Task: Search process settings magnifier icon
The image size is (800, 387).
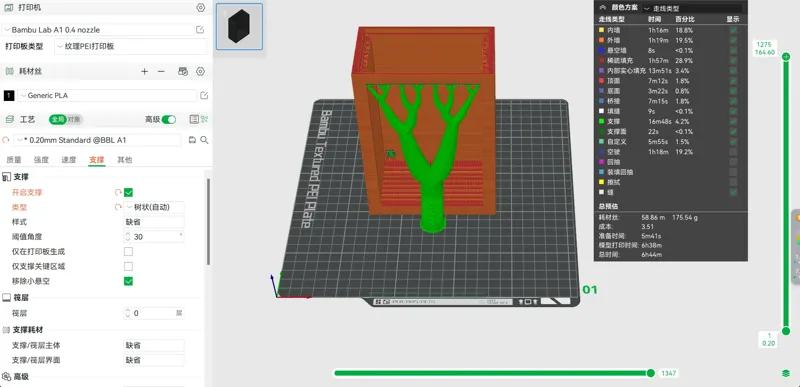Action: coord(204,140)
